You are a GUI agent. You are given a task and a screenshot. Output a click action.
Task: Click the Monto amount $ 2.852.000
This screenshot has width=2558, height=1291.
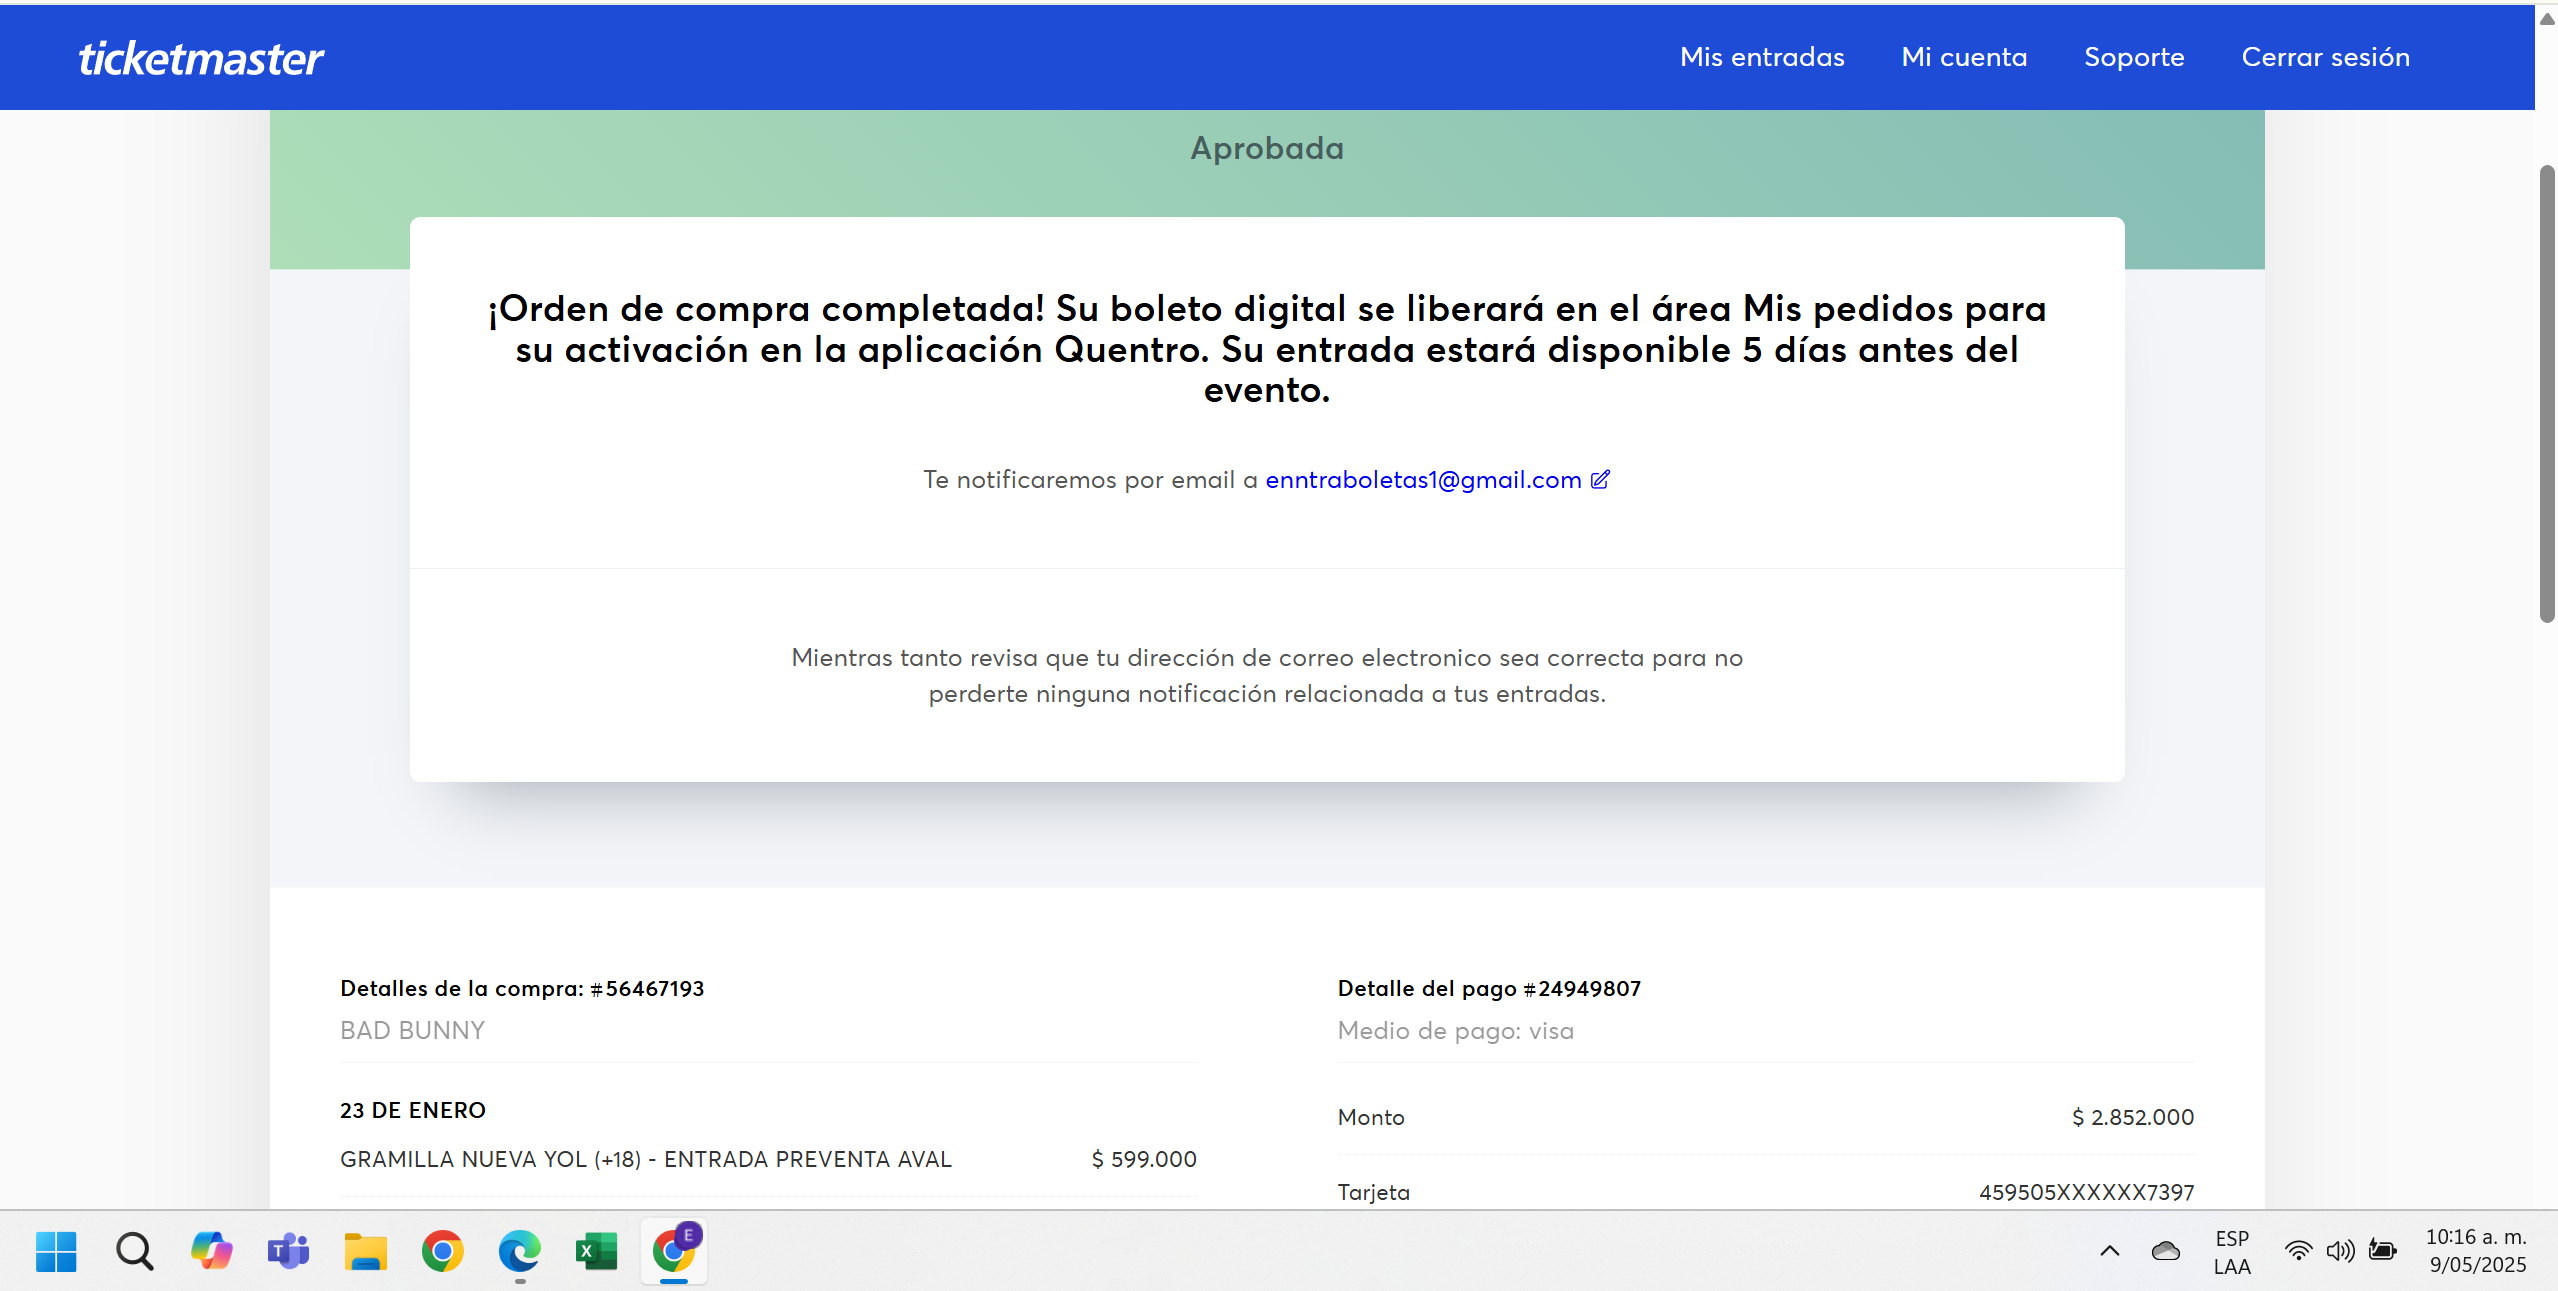click(2133, 1117)
